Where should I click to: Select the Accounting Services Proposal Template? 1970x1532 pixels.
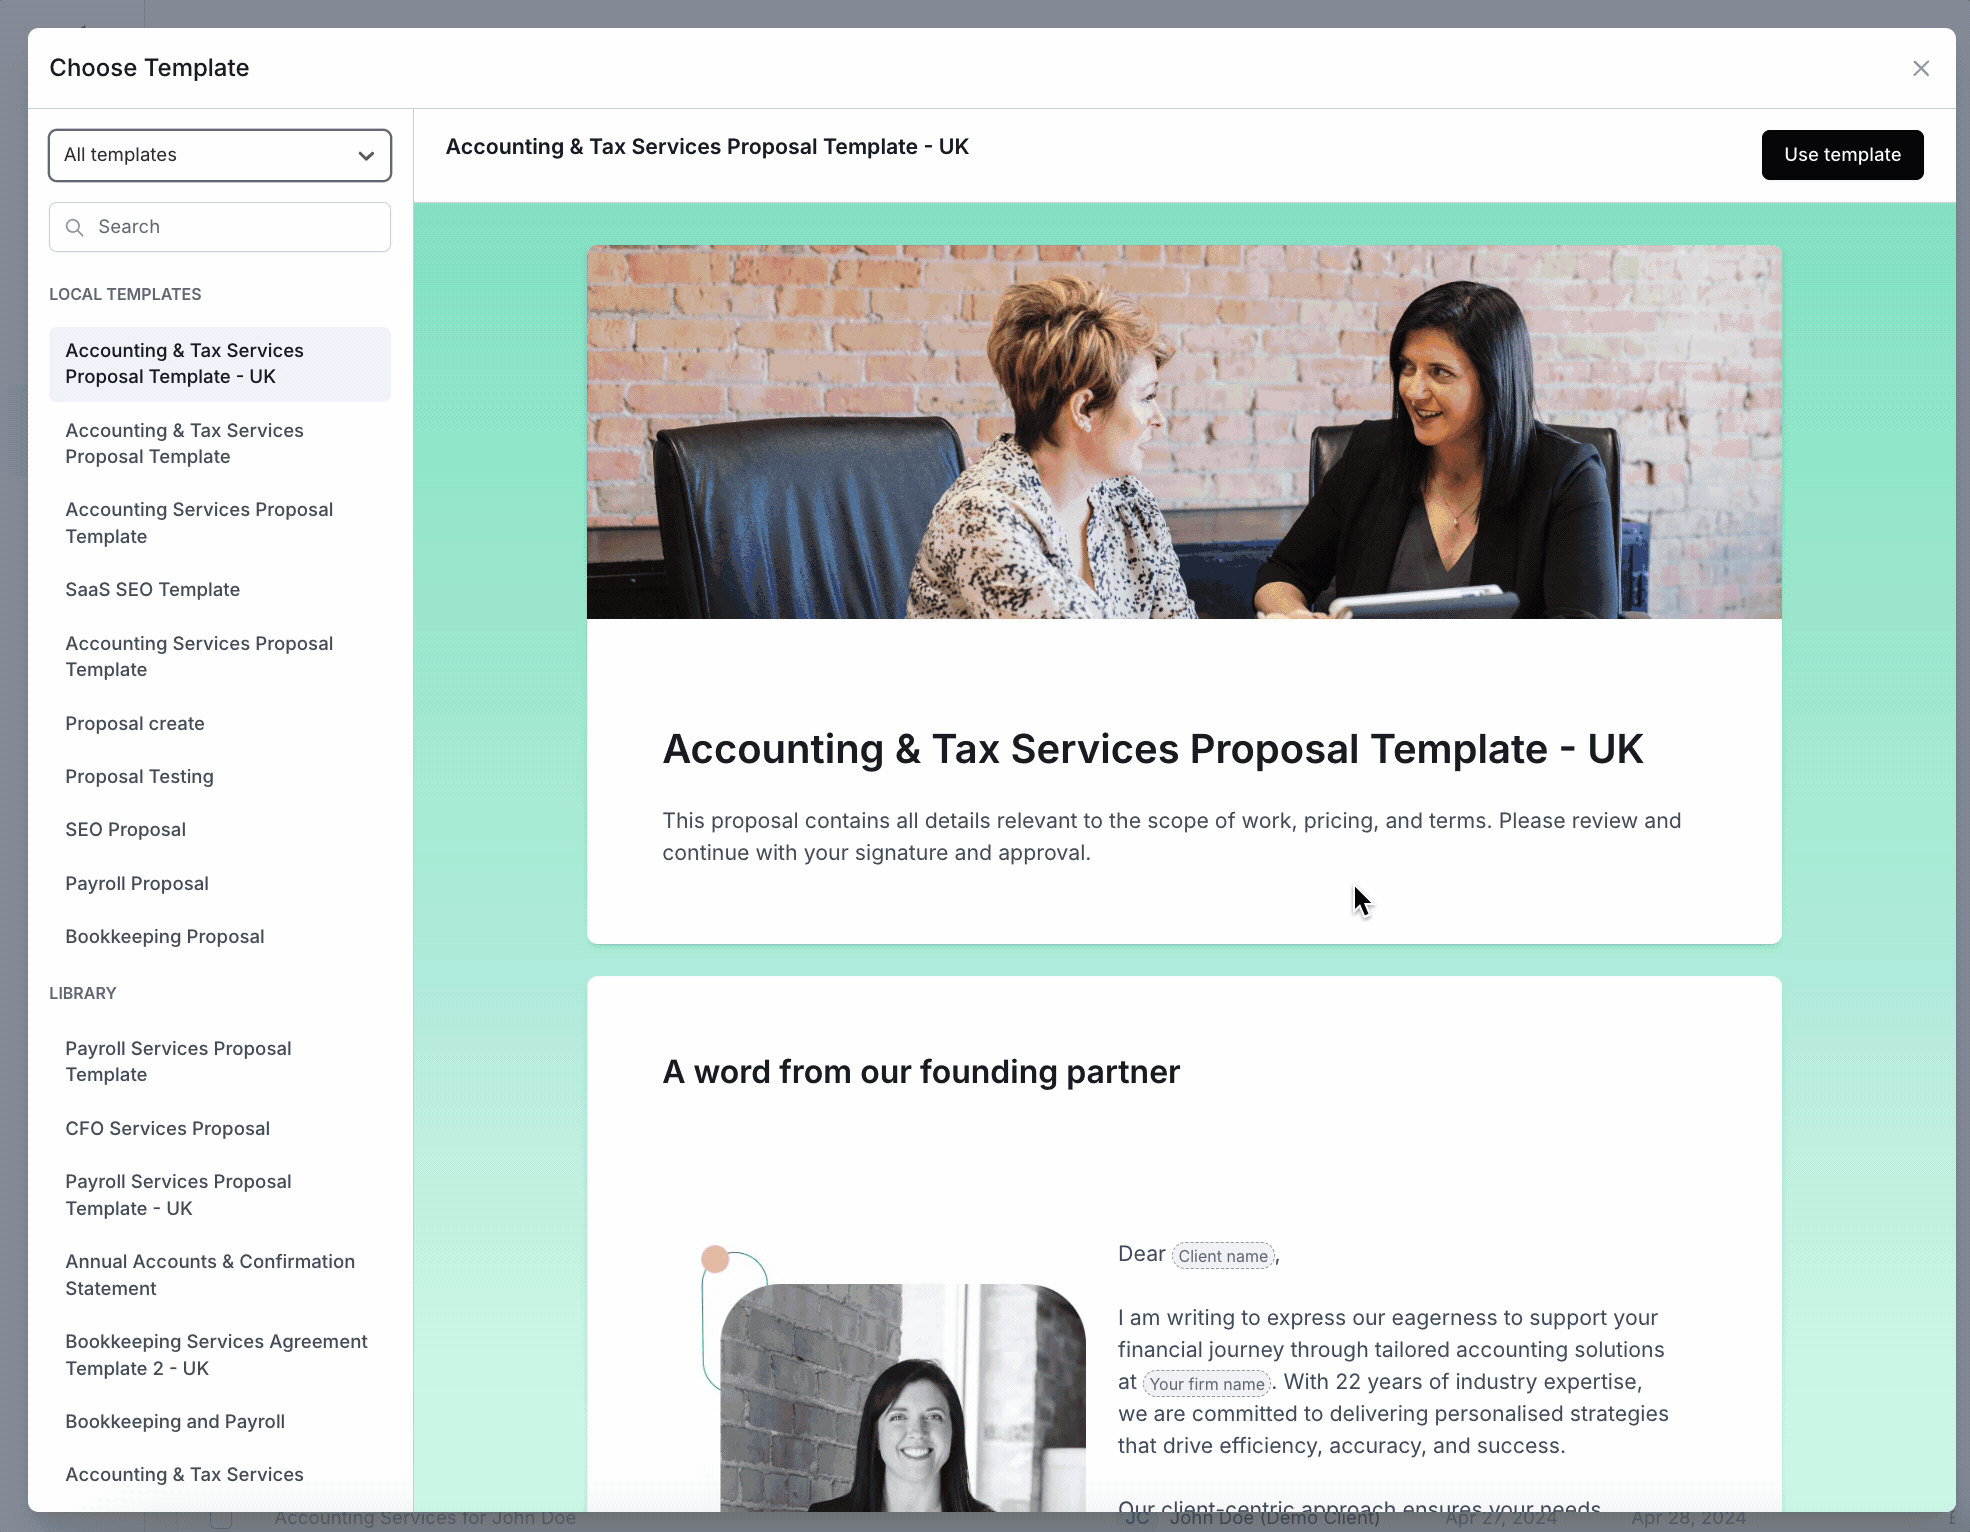pyautogui.click(x=198, y=521)
